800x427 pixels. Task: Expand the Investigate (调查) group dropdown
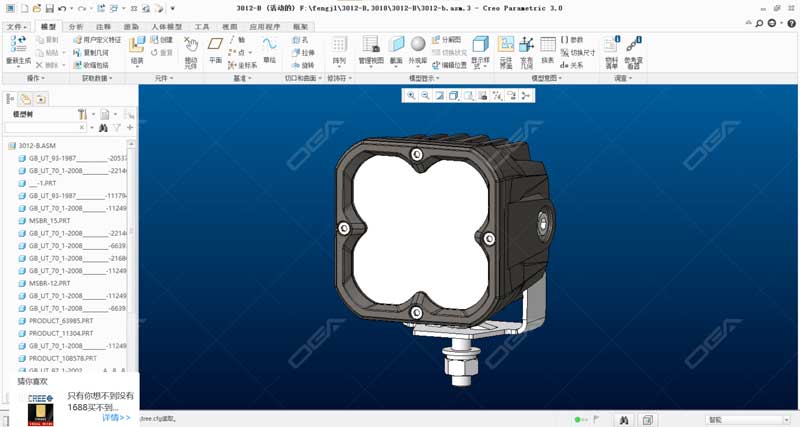click(x=623, y=78)
